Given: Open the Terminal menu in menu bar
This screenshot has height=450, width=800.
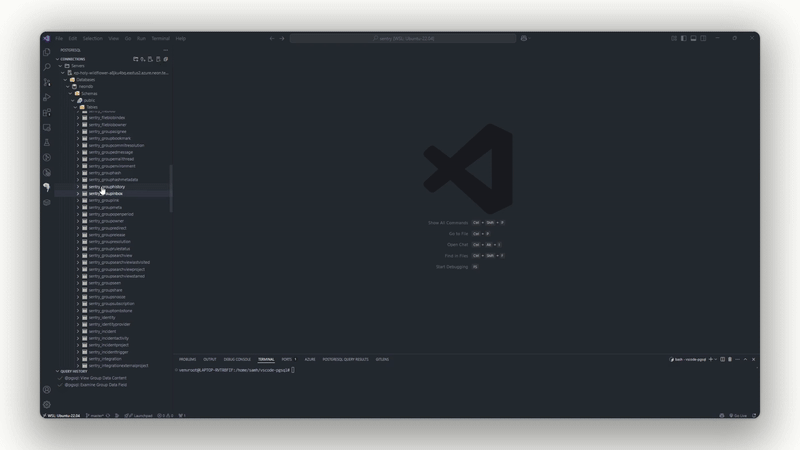Looking at the screenshot, I should (x=160, y=38).
